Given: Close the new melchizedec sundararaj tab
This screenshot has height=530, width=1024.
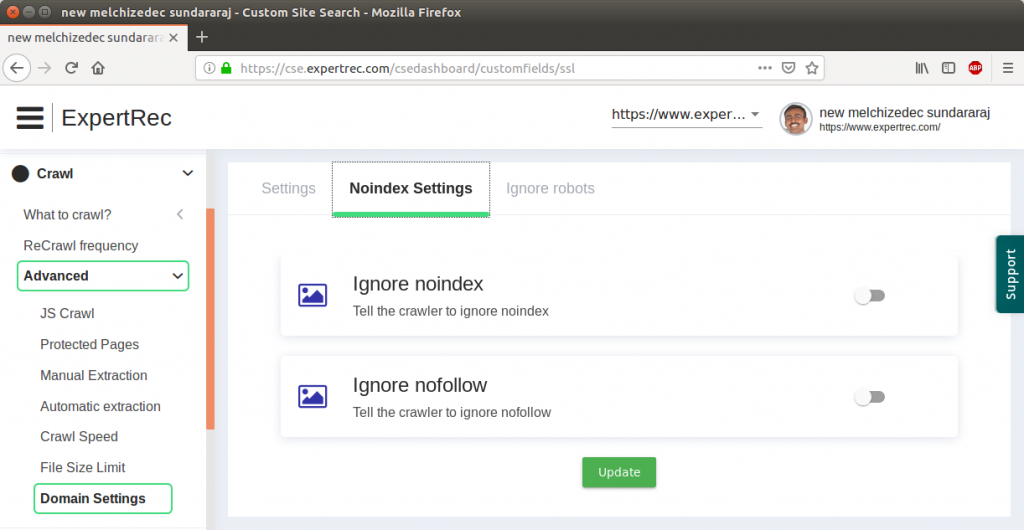Looking at the screenshot, I should [173, 38].
